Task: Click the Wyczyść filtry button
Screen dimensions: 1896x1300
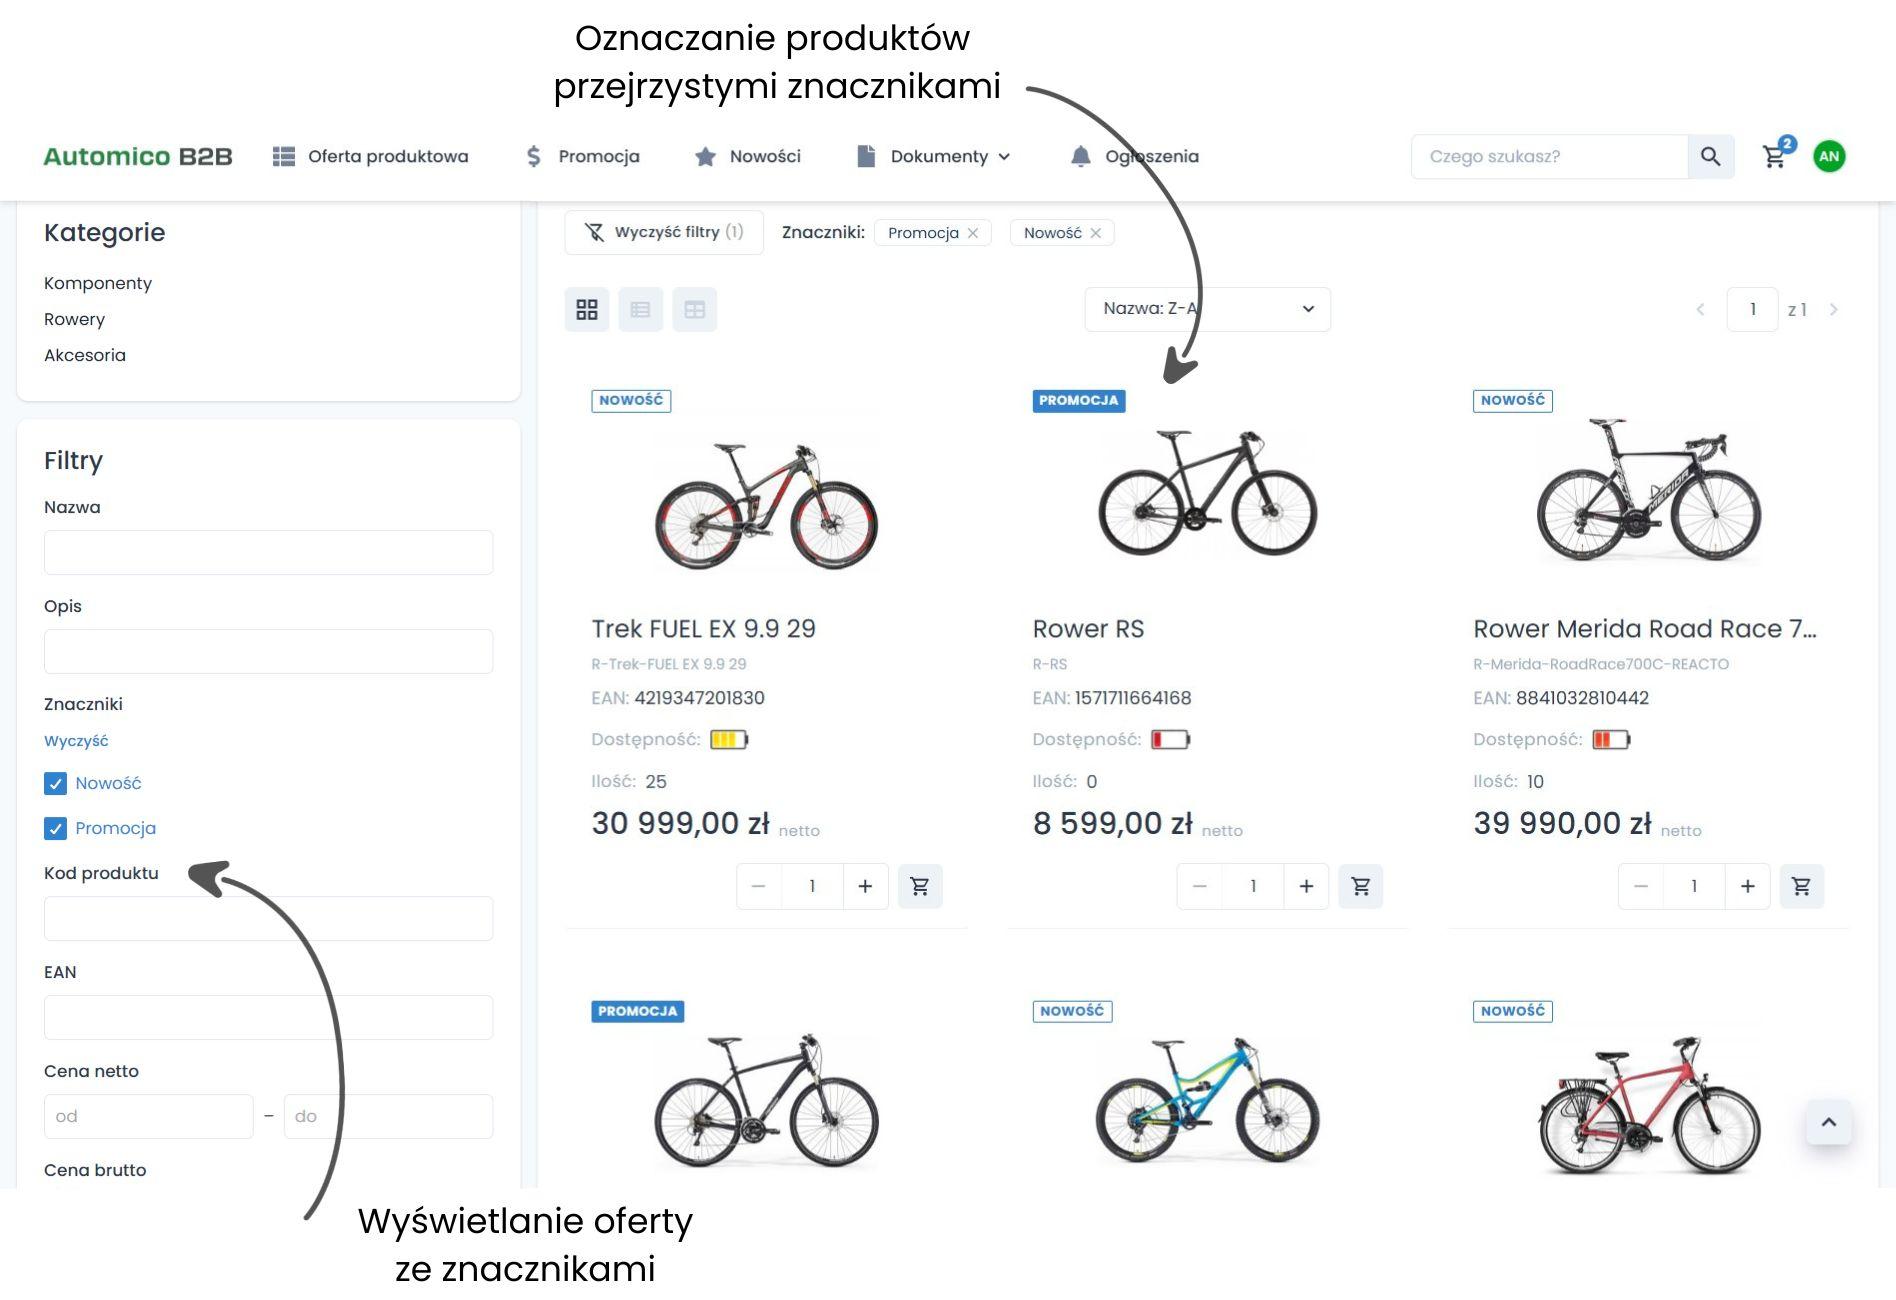Action: [x=664, y=232]
